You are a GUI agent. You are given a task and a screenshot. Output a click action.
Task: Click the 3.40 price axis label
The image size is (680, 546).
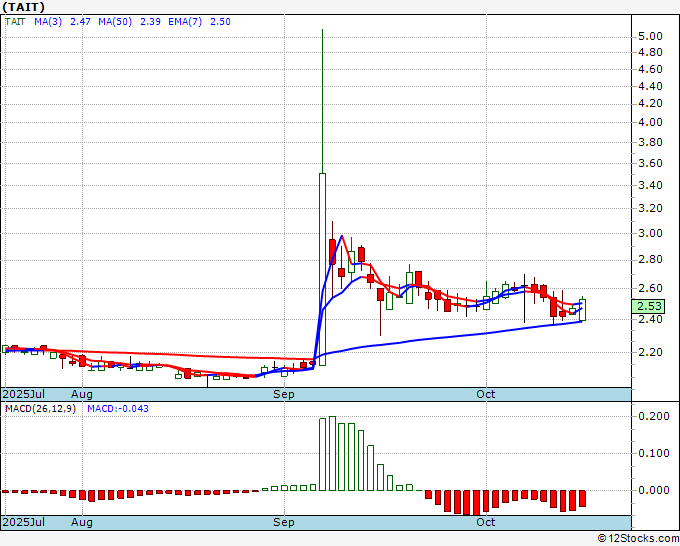(x=651, y=186)
